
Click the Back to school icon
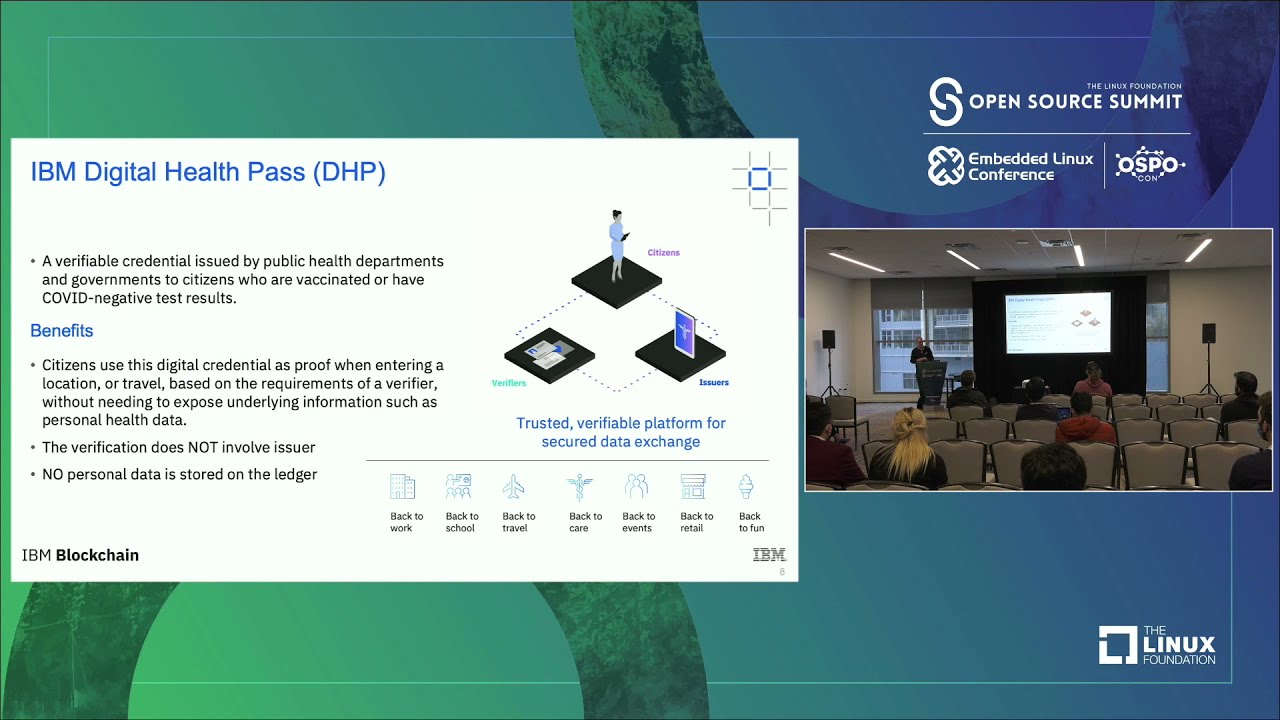tap(459, 487)
